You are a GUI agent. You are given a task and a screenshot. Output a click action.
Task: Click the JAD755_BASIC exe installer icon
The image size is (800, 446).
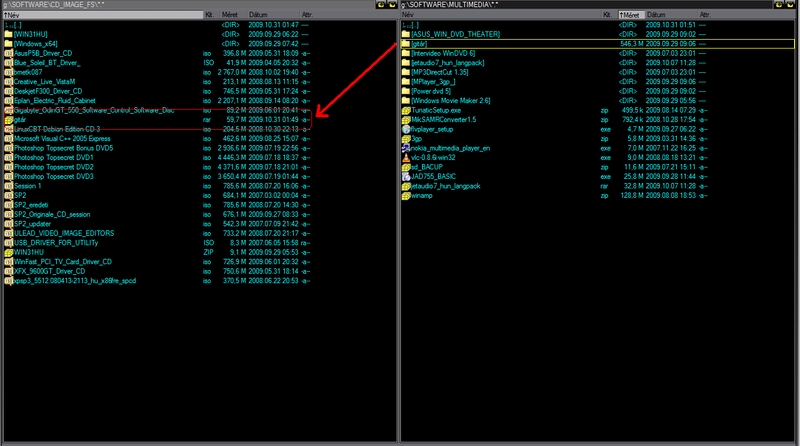[x=406, y=177]
